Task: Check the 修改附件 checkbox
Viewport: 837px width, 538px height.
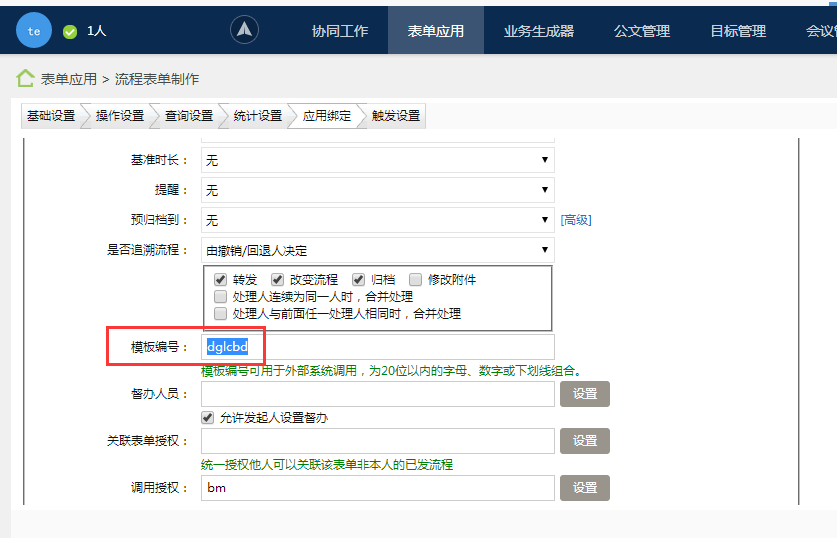Action: (x=415, y=279)
